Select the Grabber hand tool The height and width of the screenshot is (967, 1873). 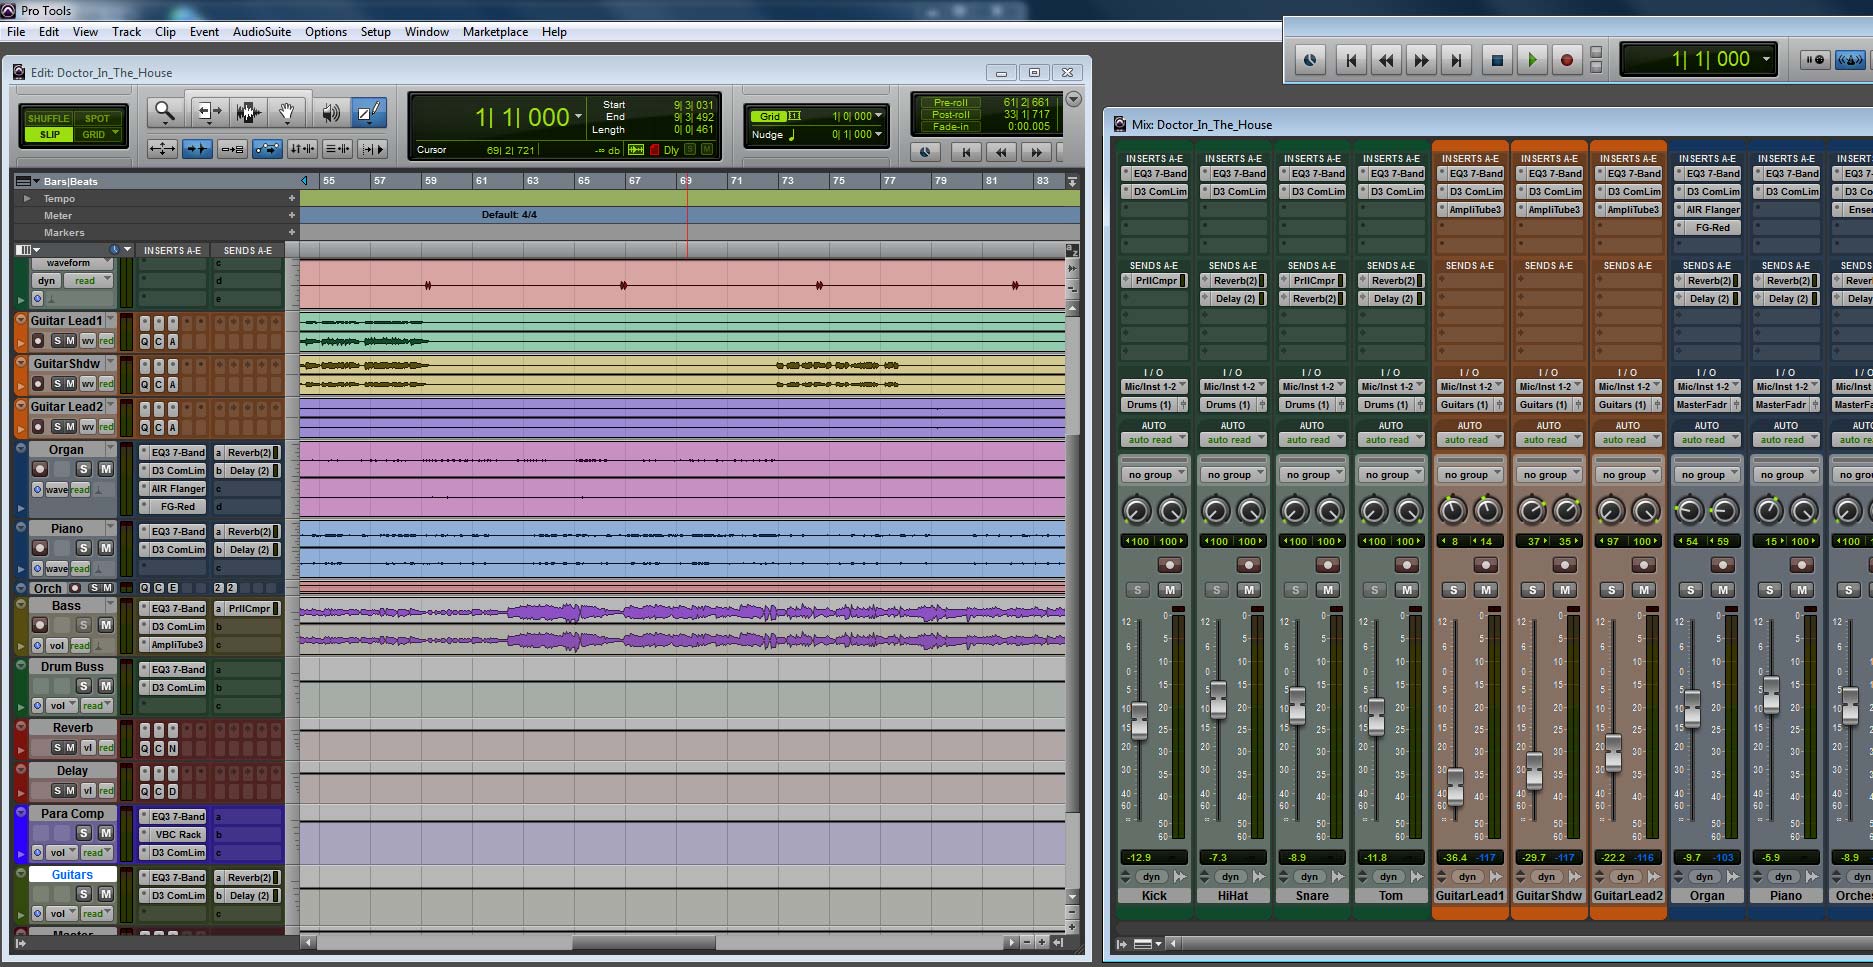pyautogui.click(x=286, y=112)
